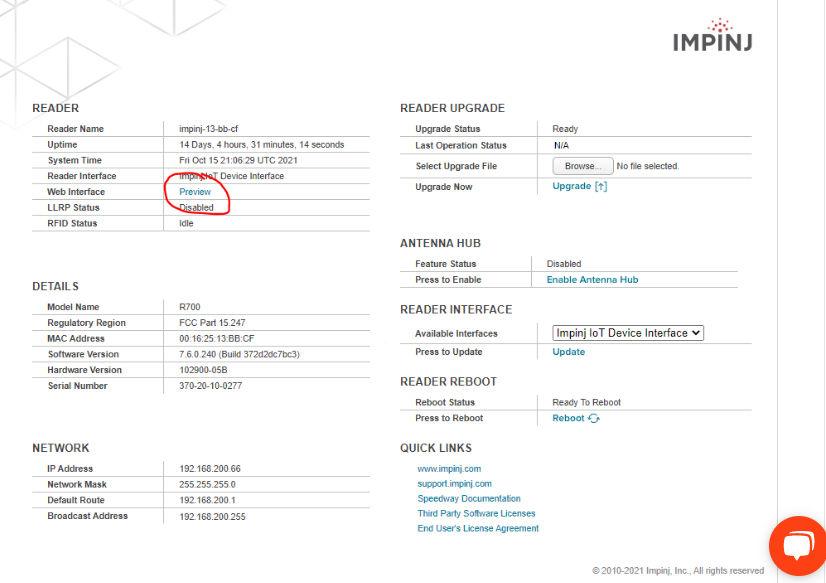Image resolution: width=826 pixels, height=583 pixels.
Task: Click the Reader Interface row label
Action: pyautogui.click(x=82, y=176)
